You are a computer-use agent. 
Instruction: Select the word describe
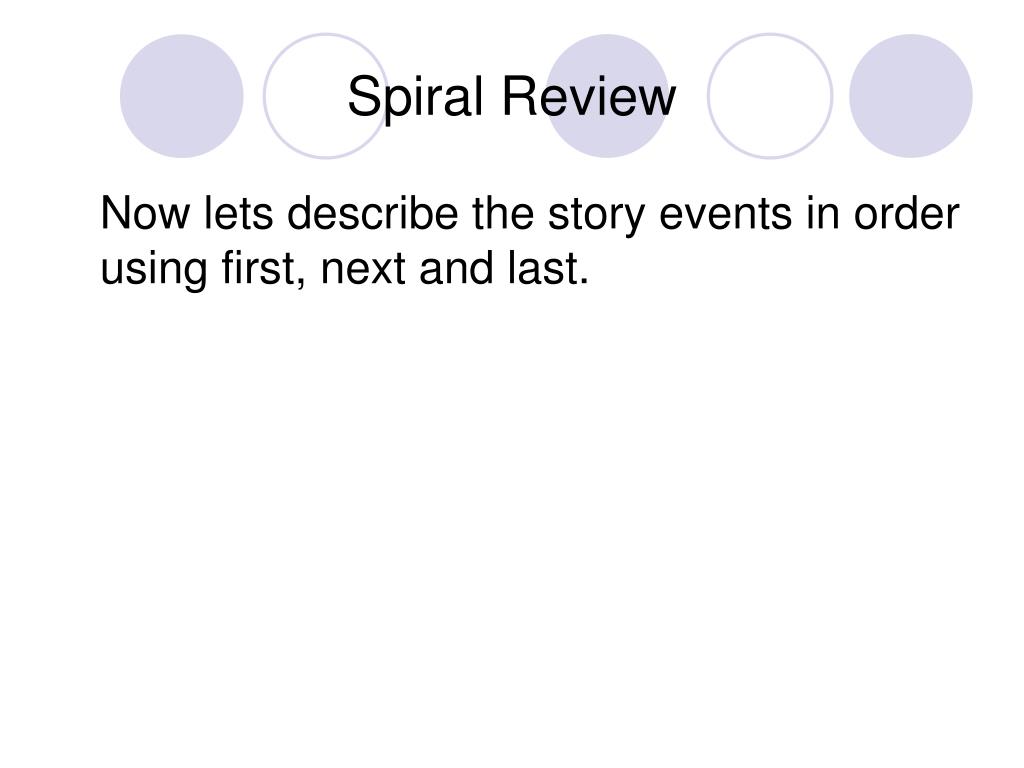pyautogui.click(x=373, y=213)
